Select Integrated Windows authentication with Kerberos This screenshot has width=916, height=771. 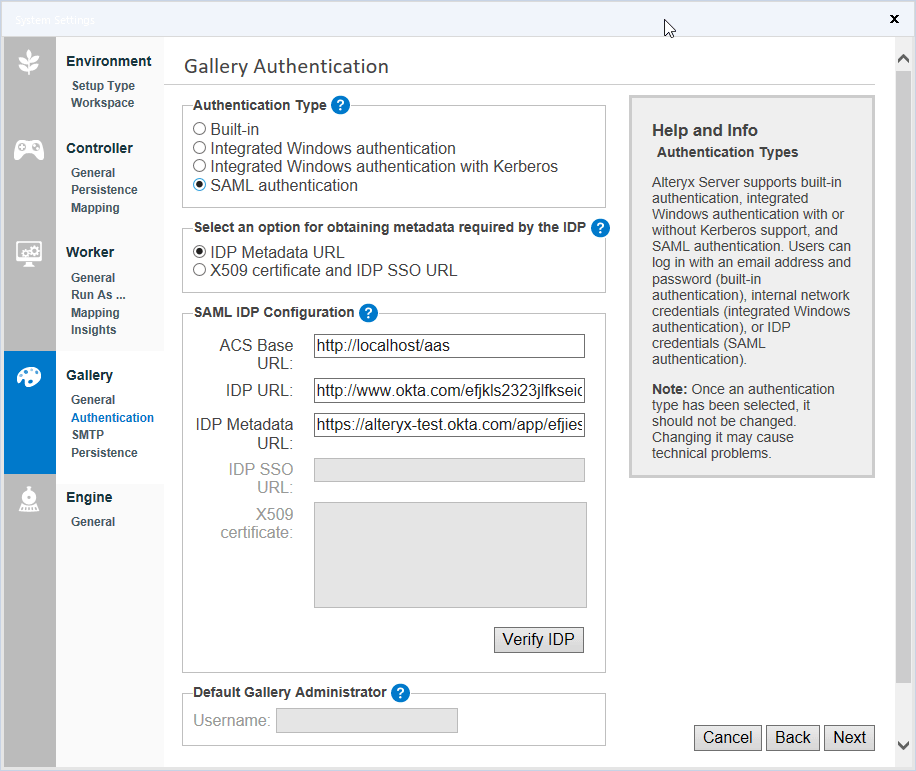coord(200,166)
